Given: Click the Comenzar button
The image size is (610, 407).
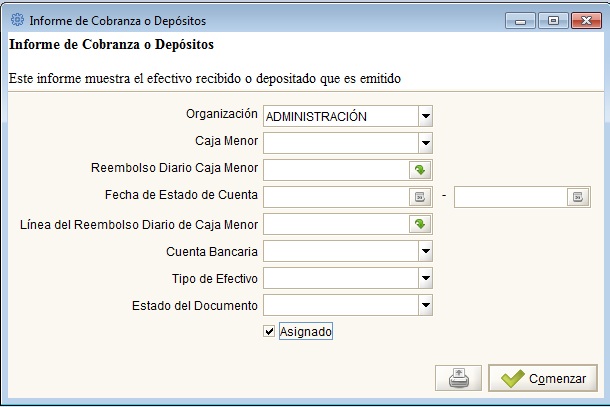Looking at the screenshot, I should [x=543, y=378].
